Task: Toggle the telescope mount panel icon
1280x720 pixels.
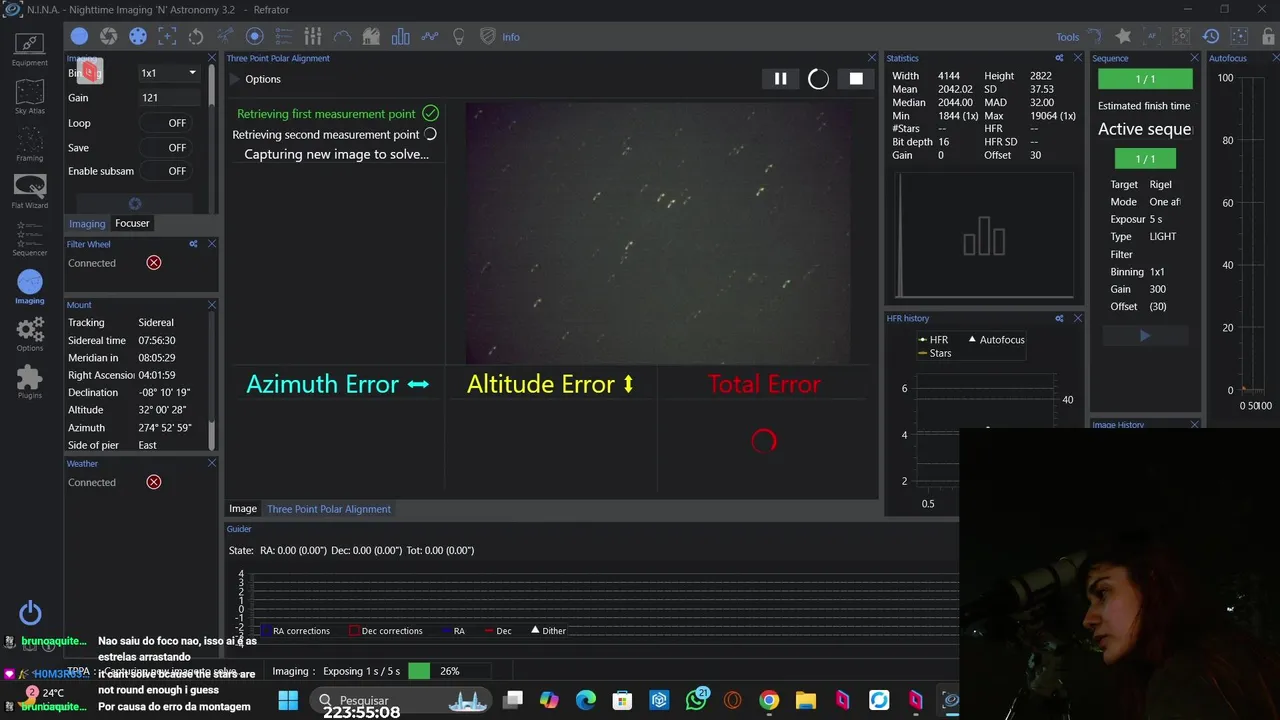Action: [225, 37]
